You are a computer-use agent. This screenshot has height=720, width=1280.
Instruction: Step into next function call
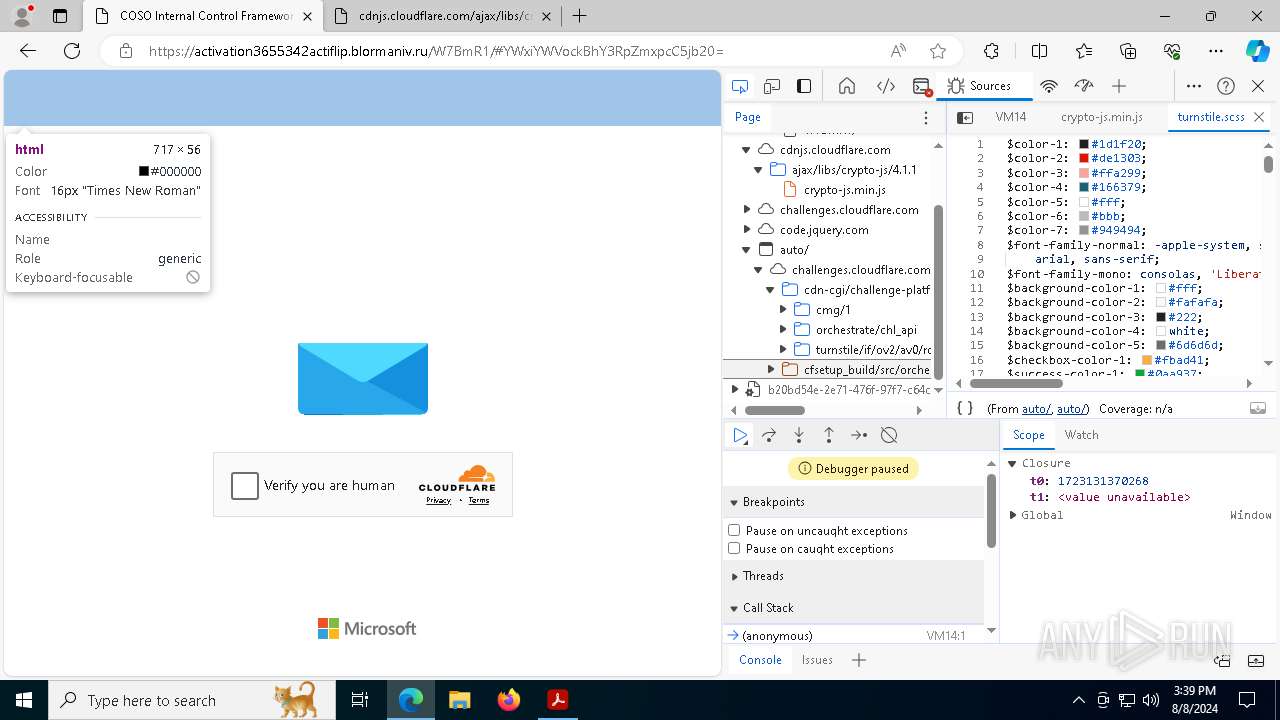coord(799,435)
